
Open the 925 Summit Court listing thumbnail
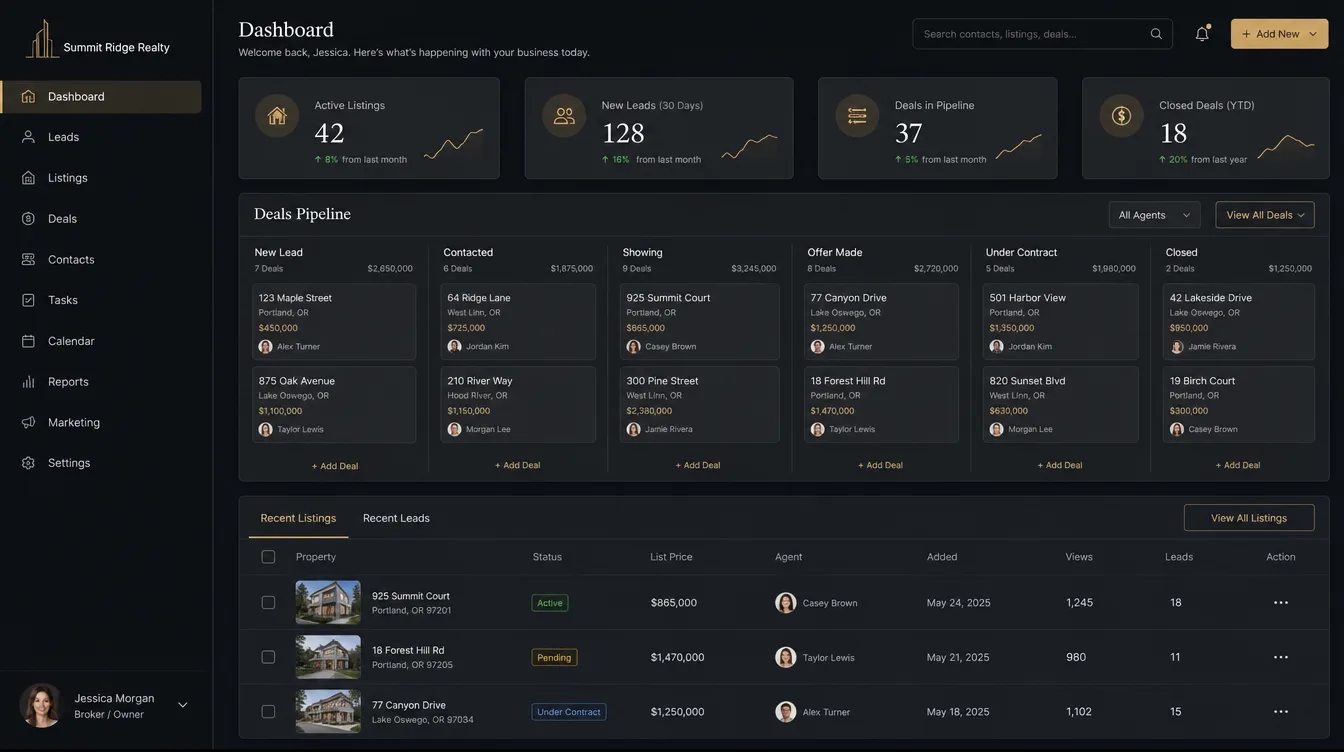(328, 603)
